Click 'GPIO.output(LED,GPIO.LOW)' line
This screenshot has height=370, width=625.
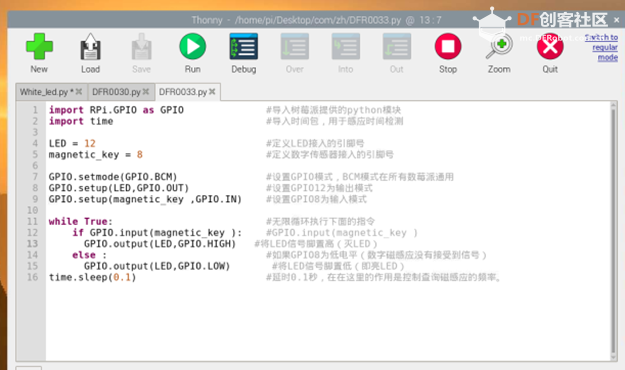click(x=157, y=266)
